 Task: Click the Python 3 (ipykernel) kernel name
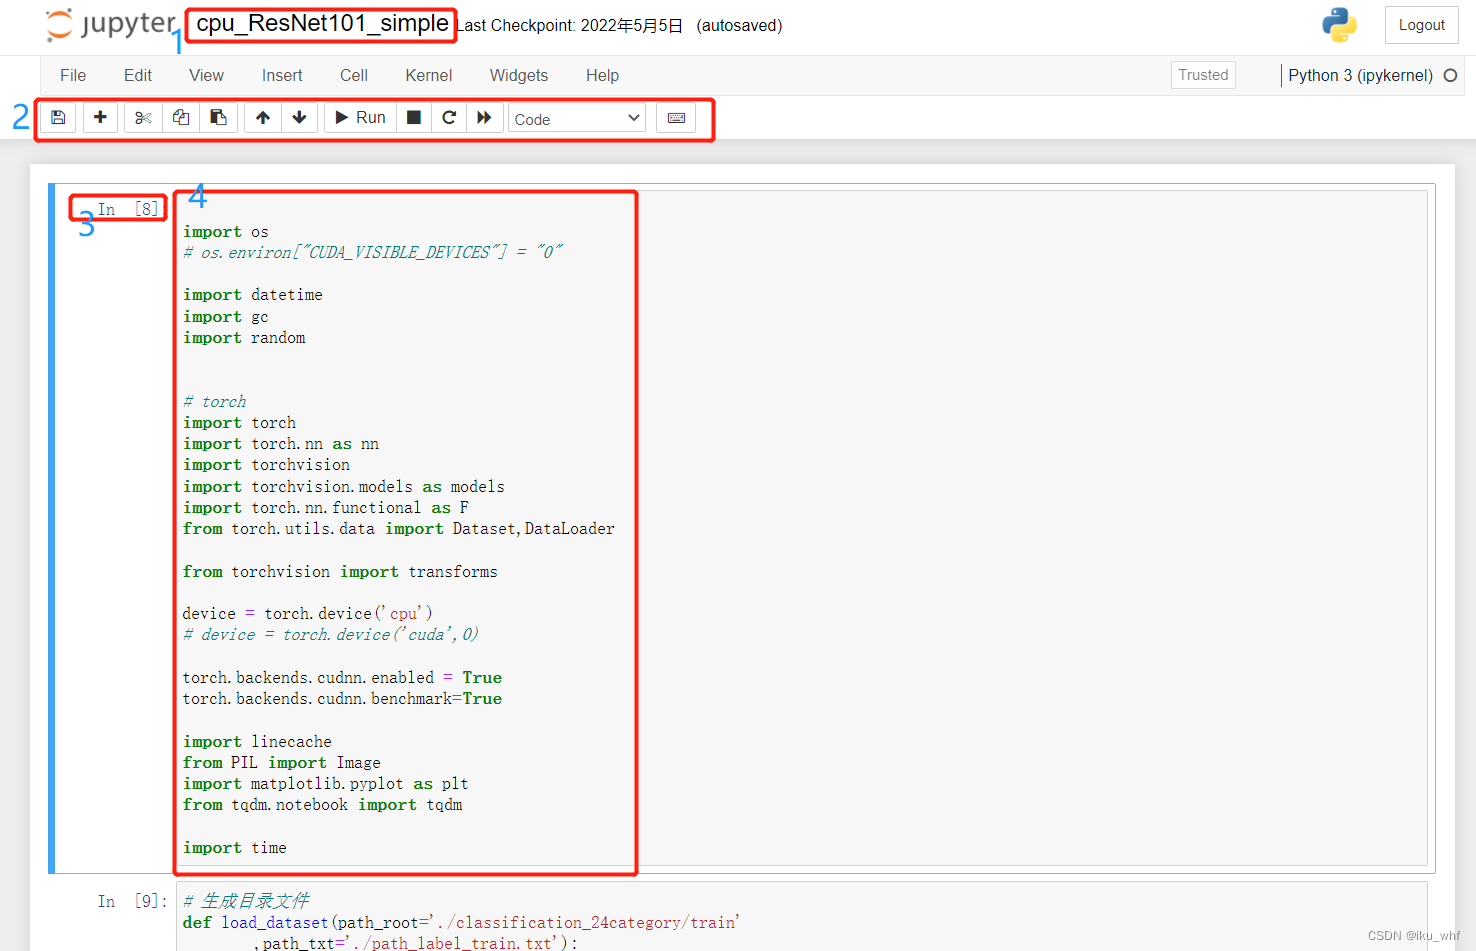point(1360,75)
